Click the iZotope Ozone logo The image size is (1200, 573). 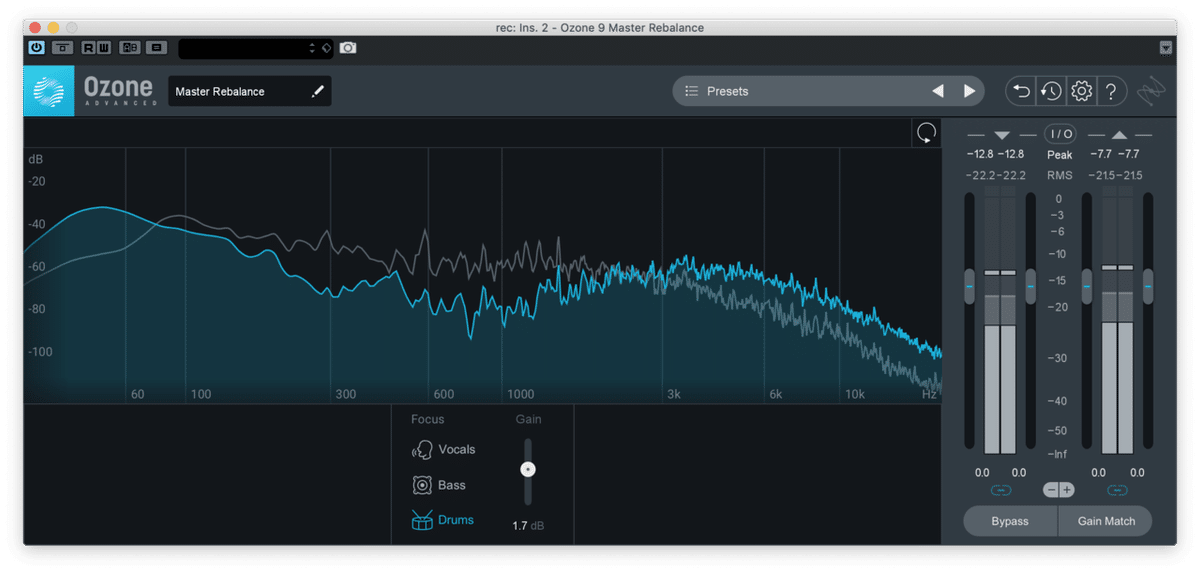click(49, 91)
